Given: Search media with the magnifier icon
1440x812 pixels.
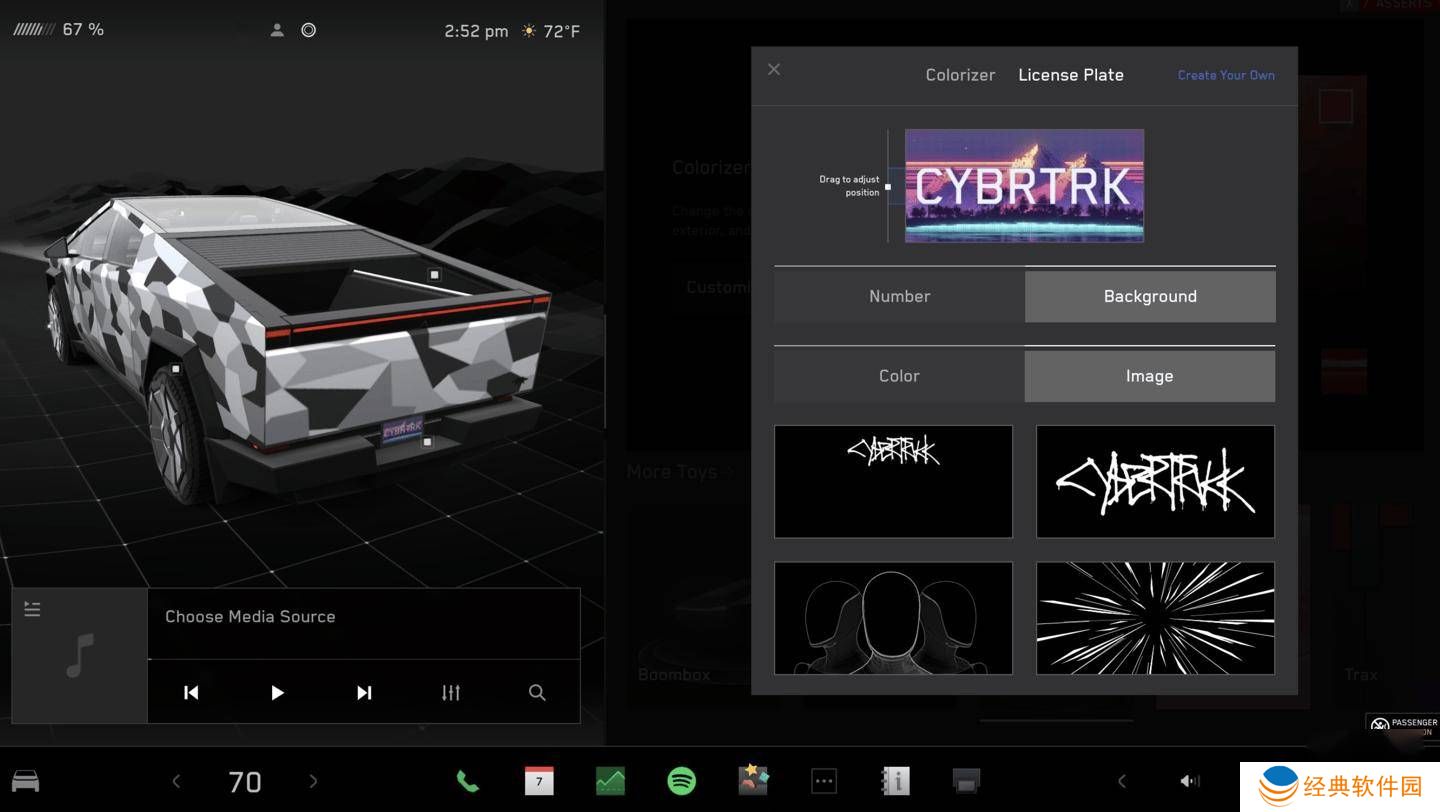Looking at the screenshot, I should click(537, 692).
